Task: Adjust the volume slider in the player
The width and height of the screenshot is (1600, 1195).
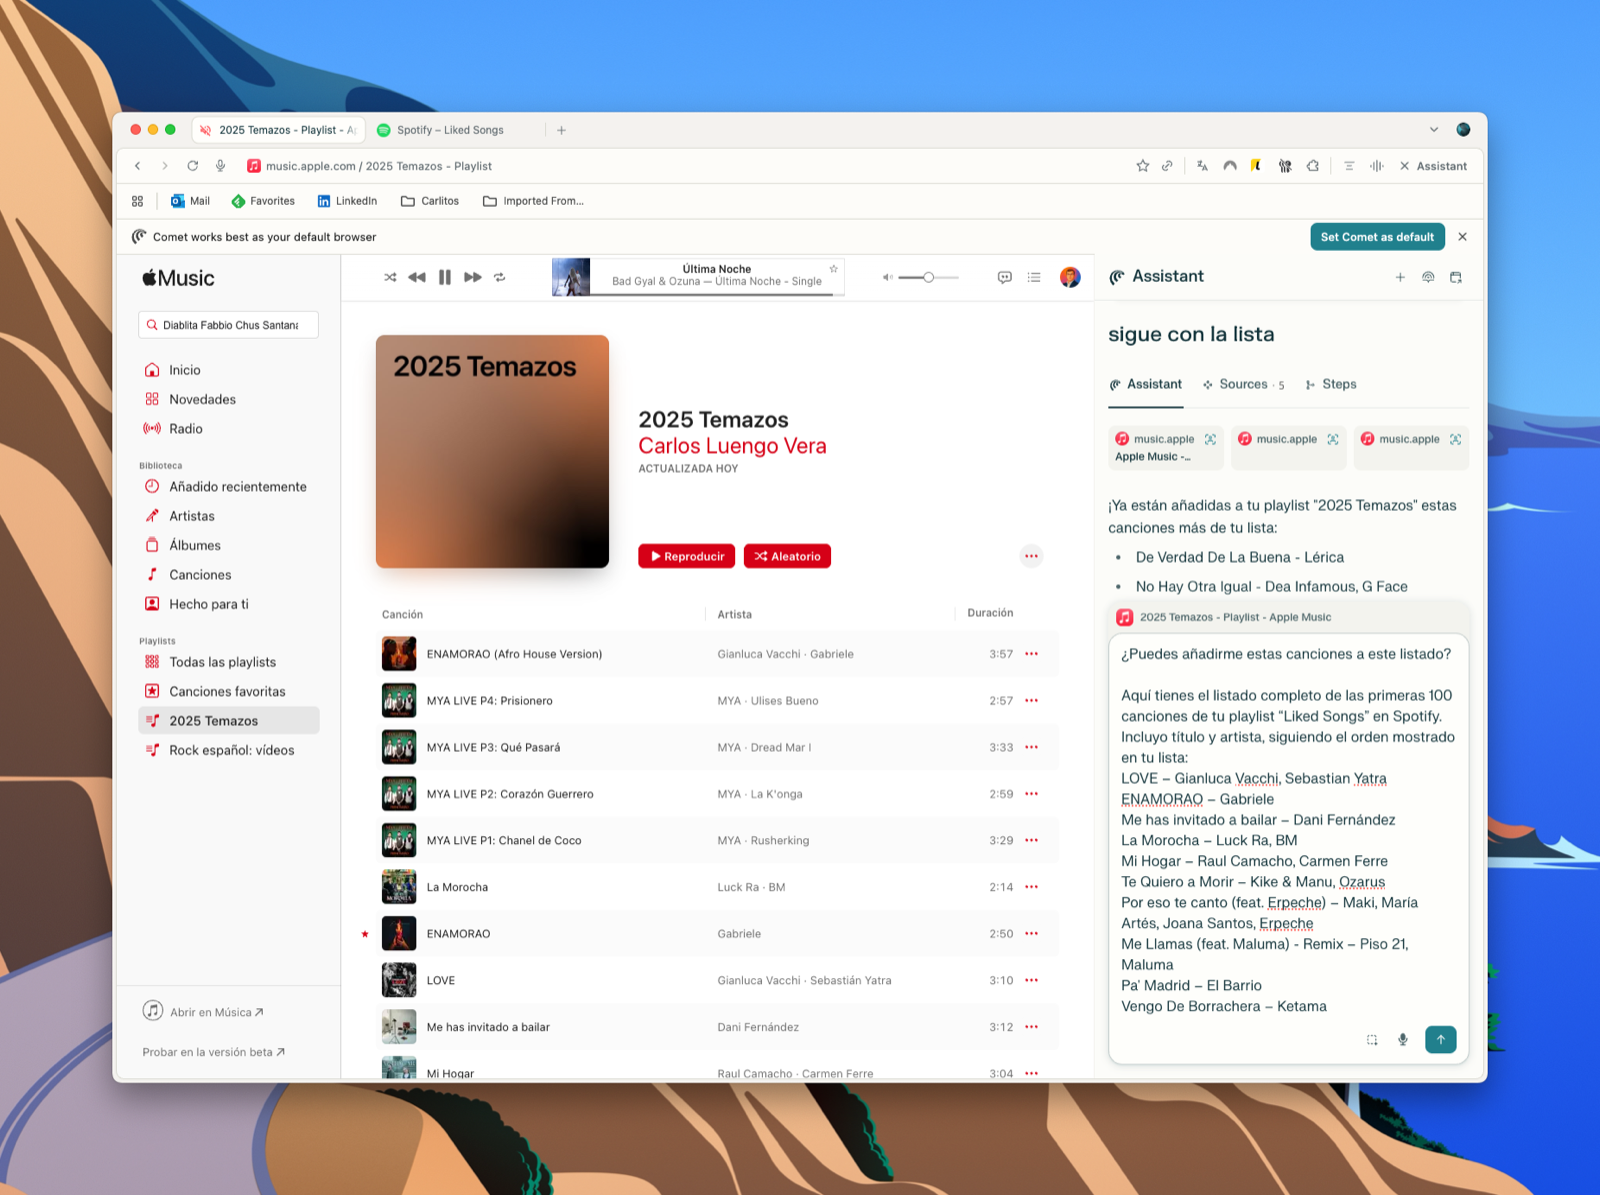Action: [x=930, y=277]
